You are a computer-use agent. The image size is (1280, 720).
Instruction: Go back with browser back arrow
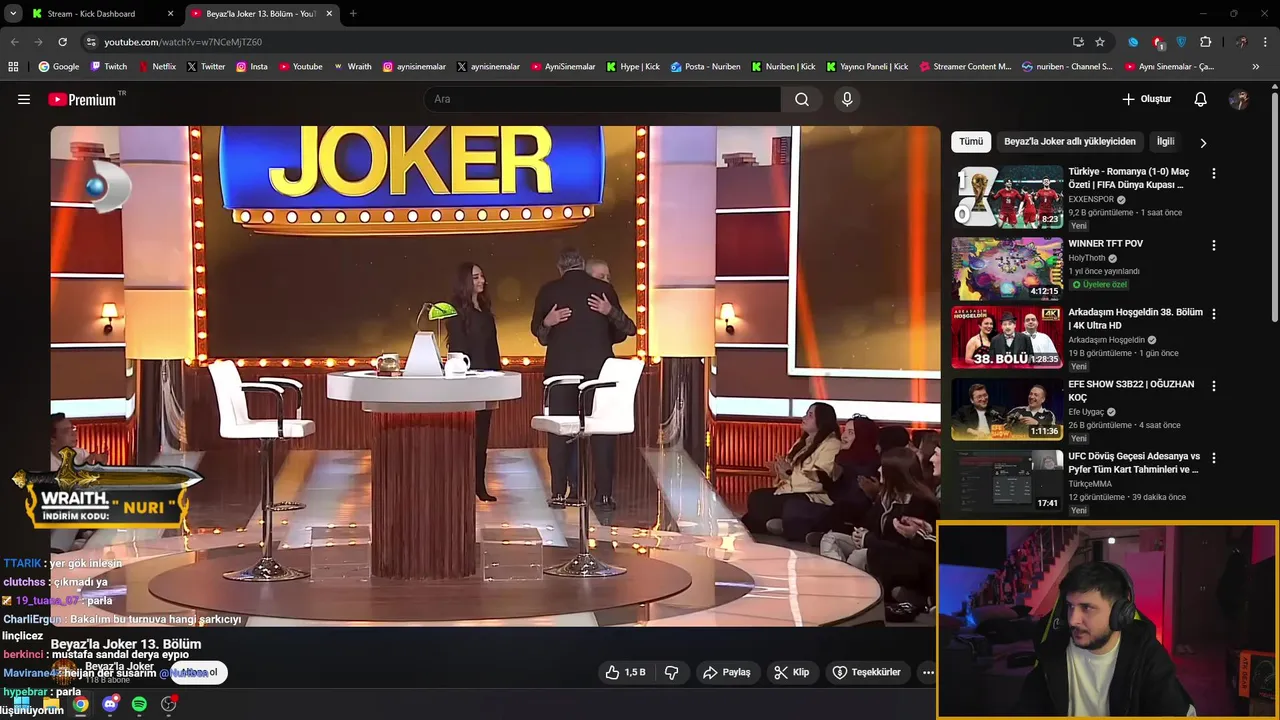point(14,42)
